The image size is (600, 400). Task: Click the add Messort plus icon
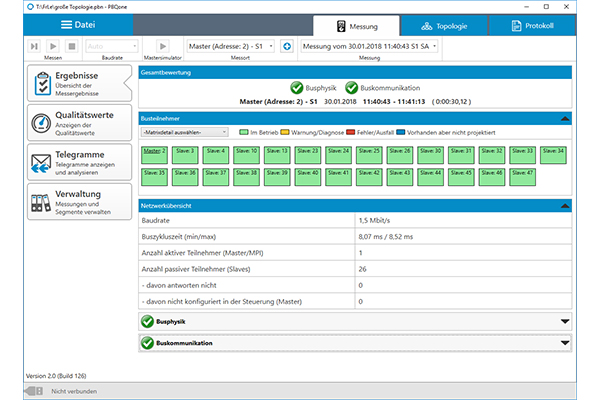tap(287, 46)
